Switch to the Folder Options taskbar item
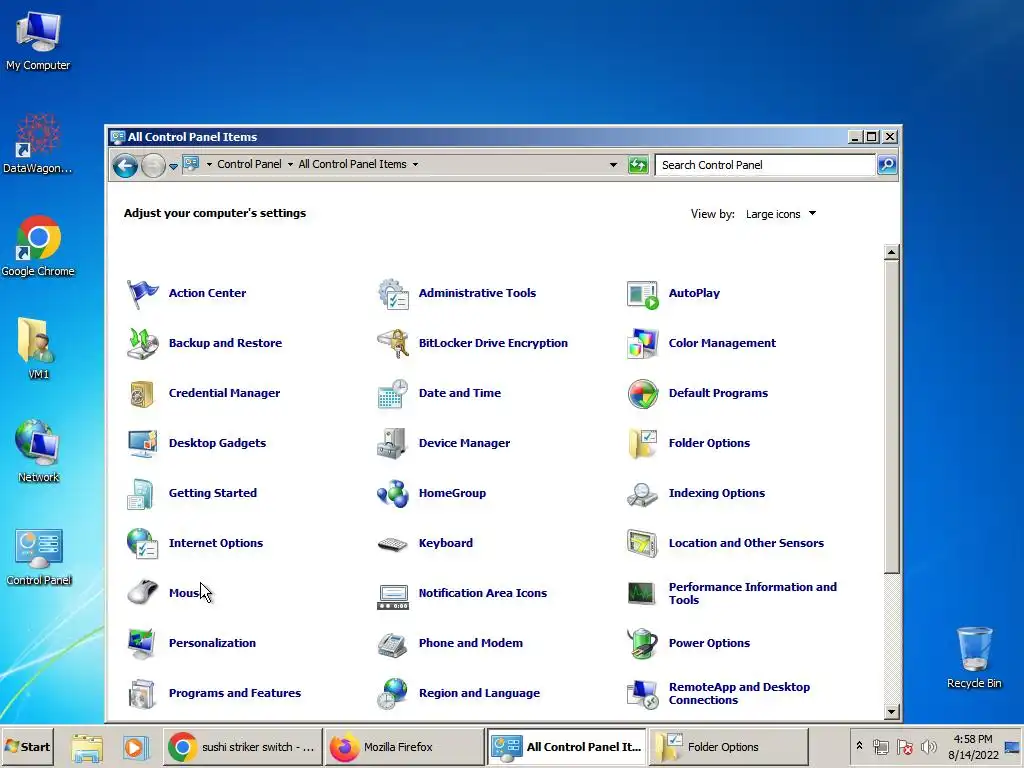The image size is (1024, 768). (x=728, y=747)
